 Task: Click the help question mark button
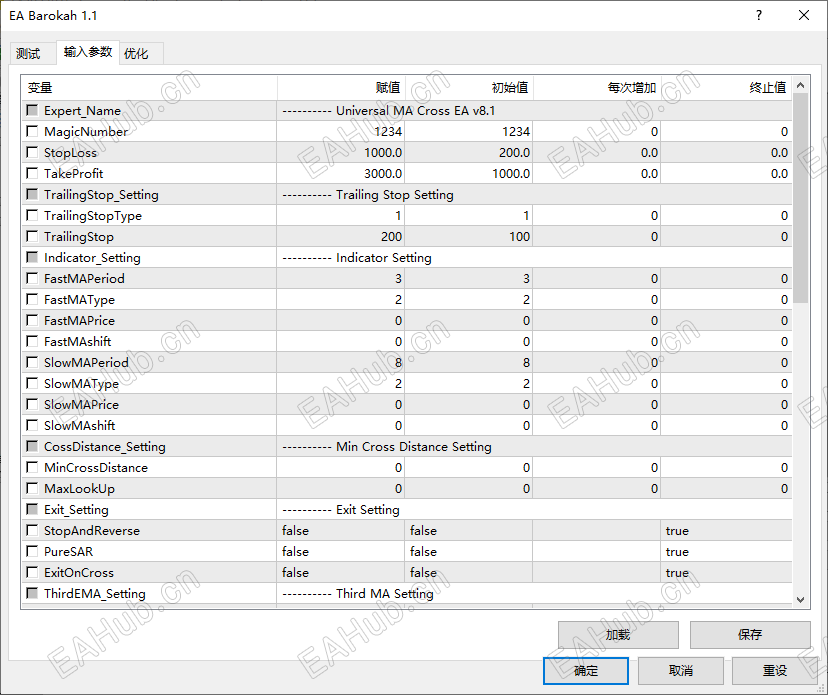pyautogui.click(x=759, y=15)
